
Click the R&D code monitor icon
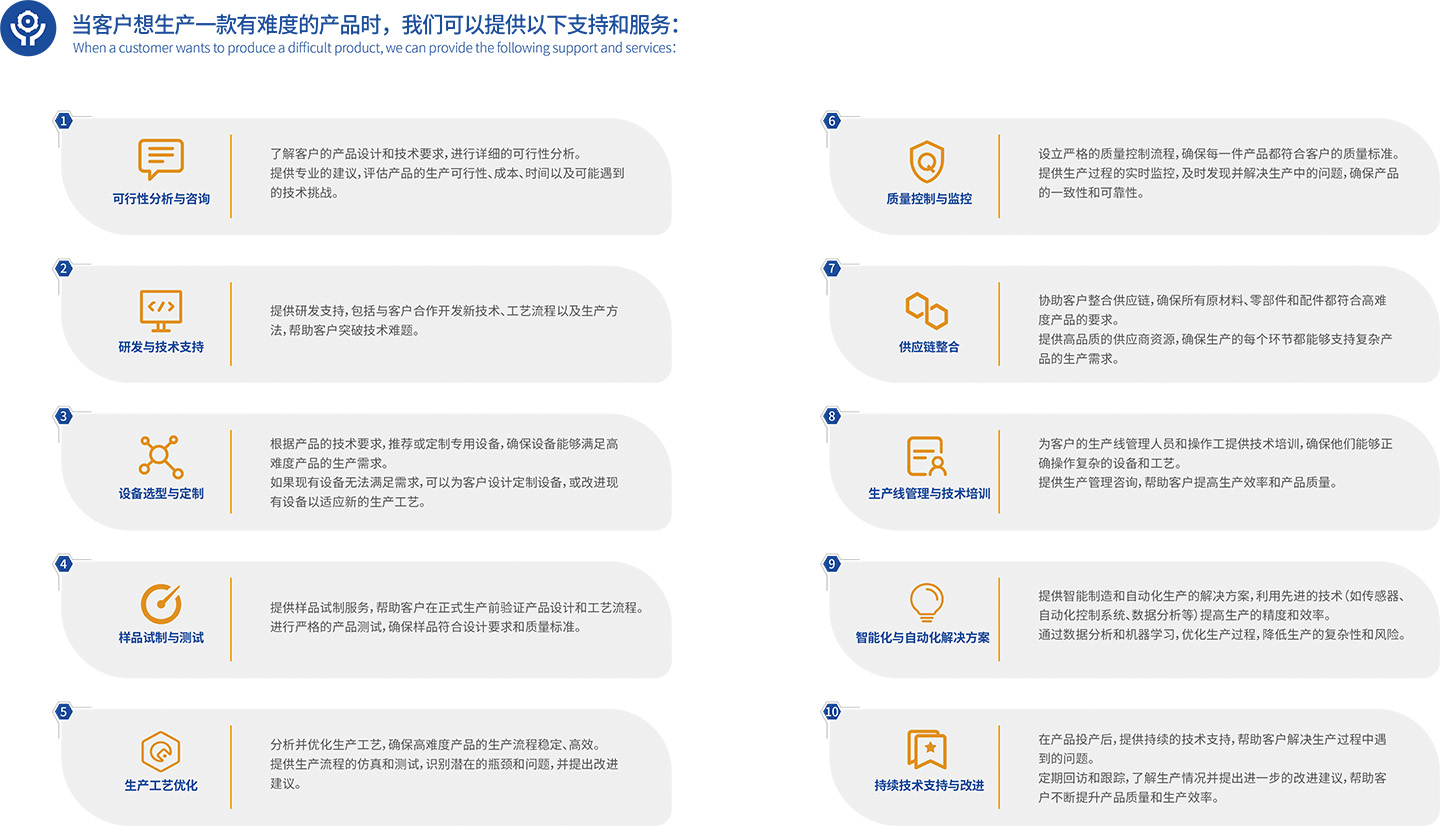point(160,310)
